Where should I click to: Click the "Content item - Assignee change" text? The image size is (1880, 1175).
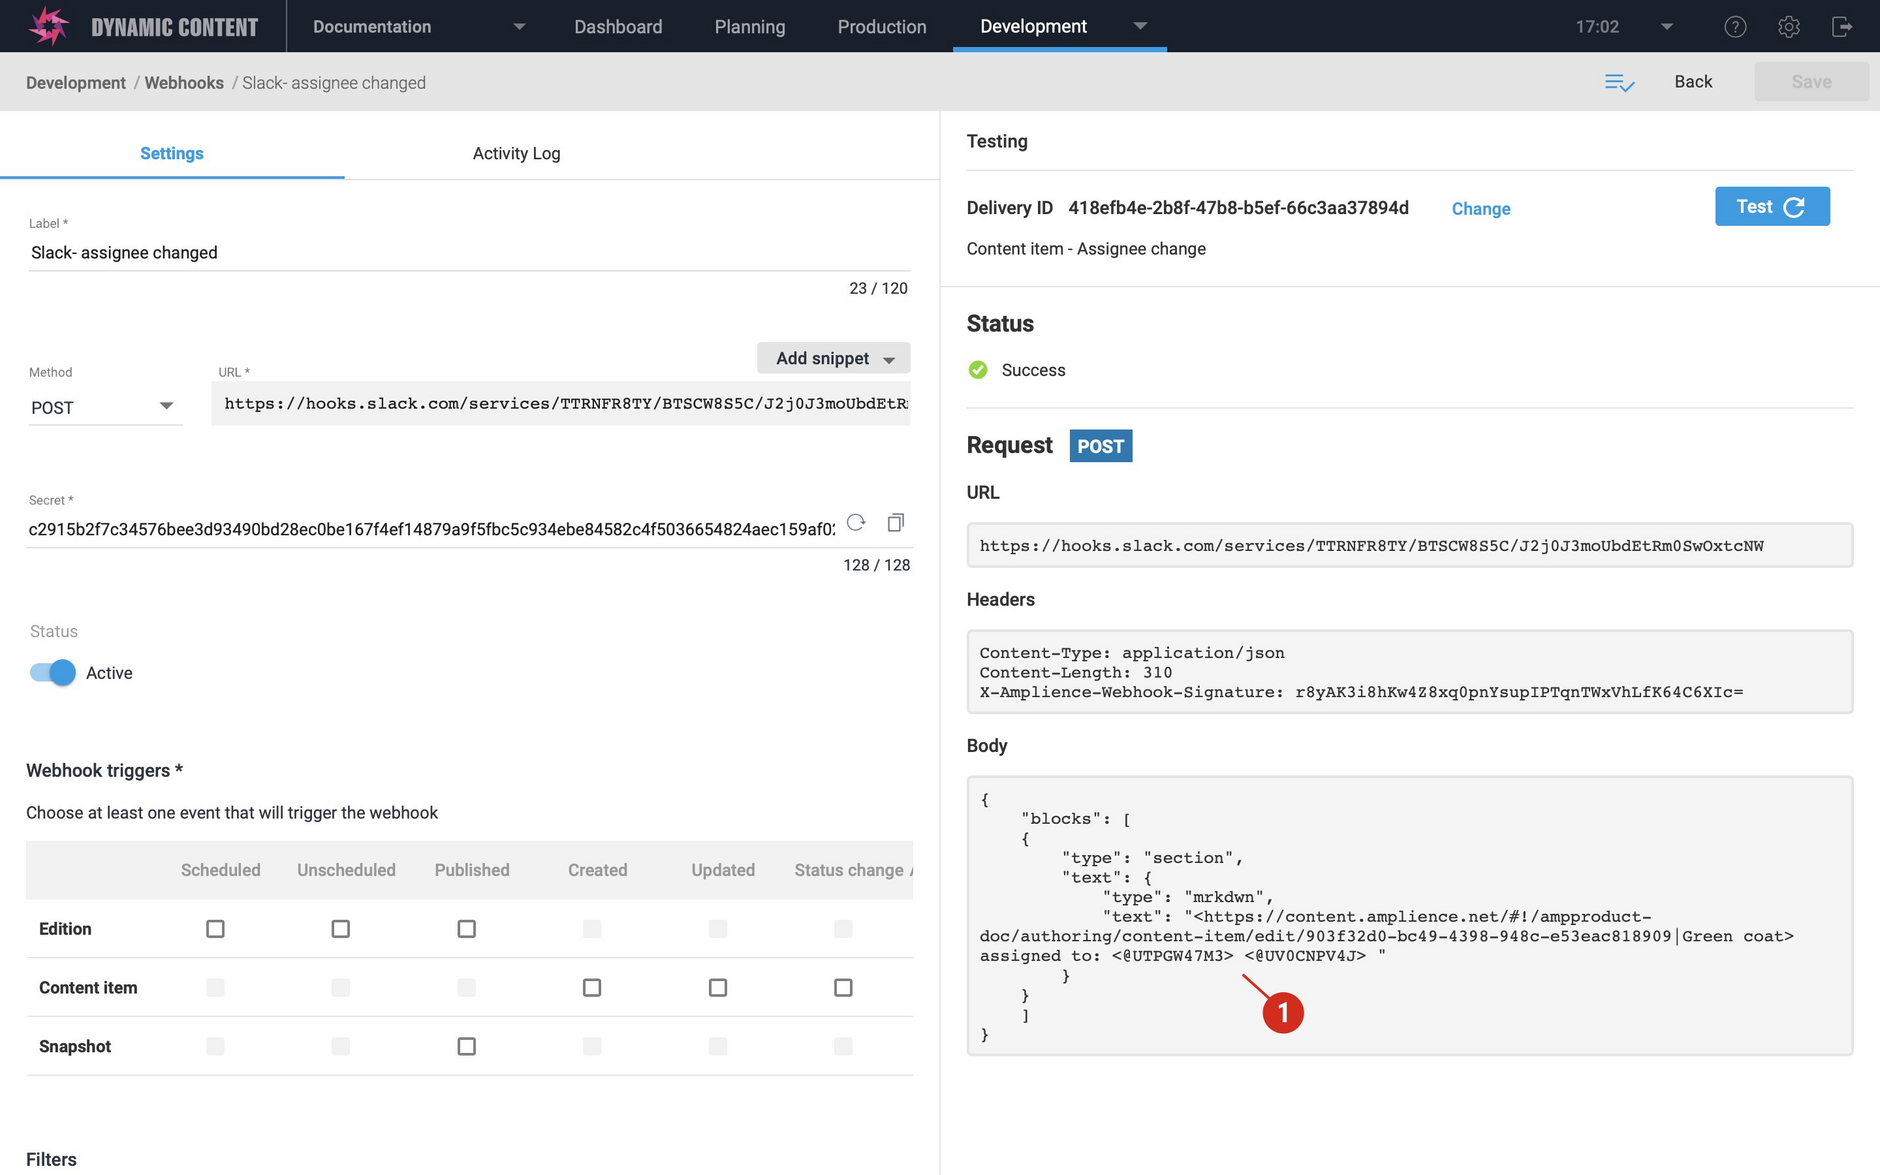click(1086, 249)
